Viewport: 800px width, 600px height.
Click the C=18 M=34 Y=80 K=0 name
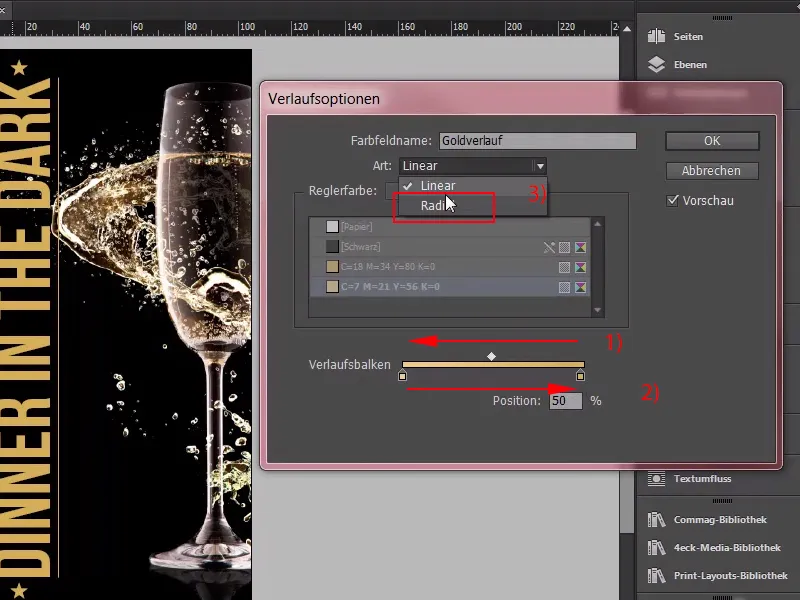388,267
